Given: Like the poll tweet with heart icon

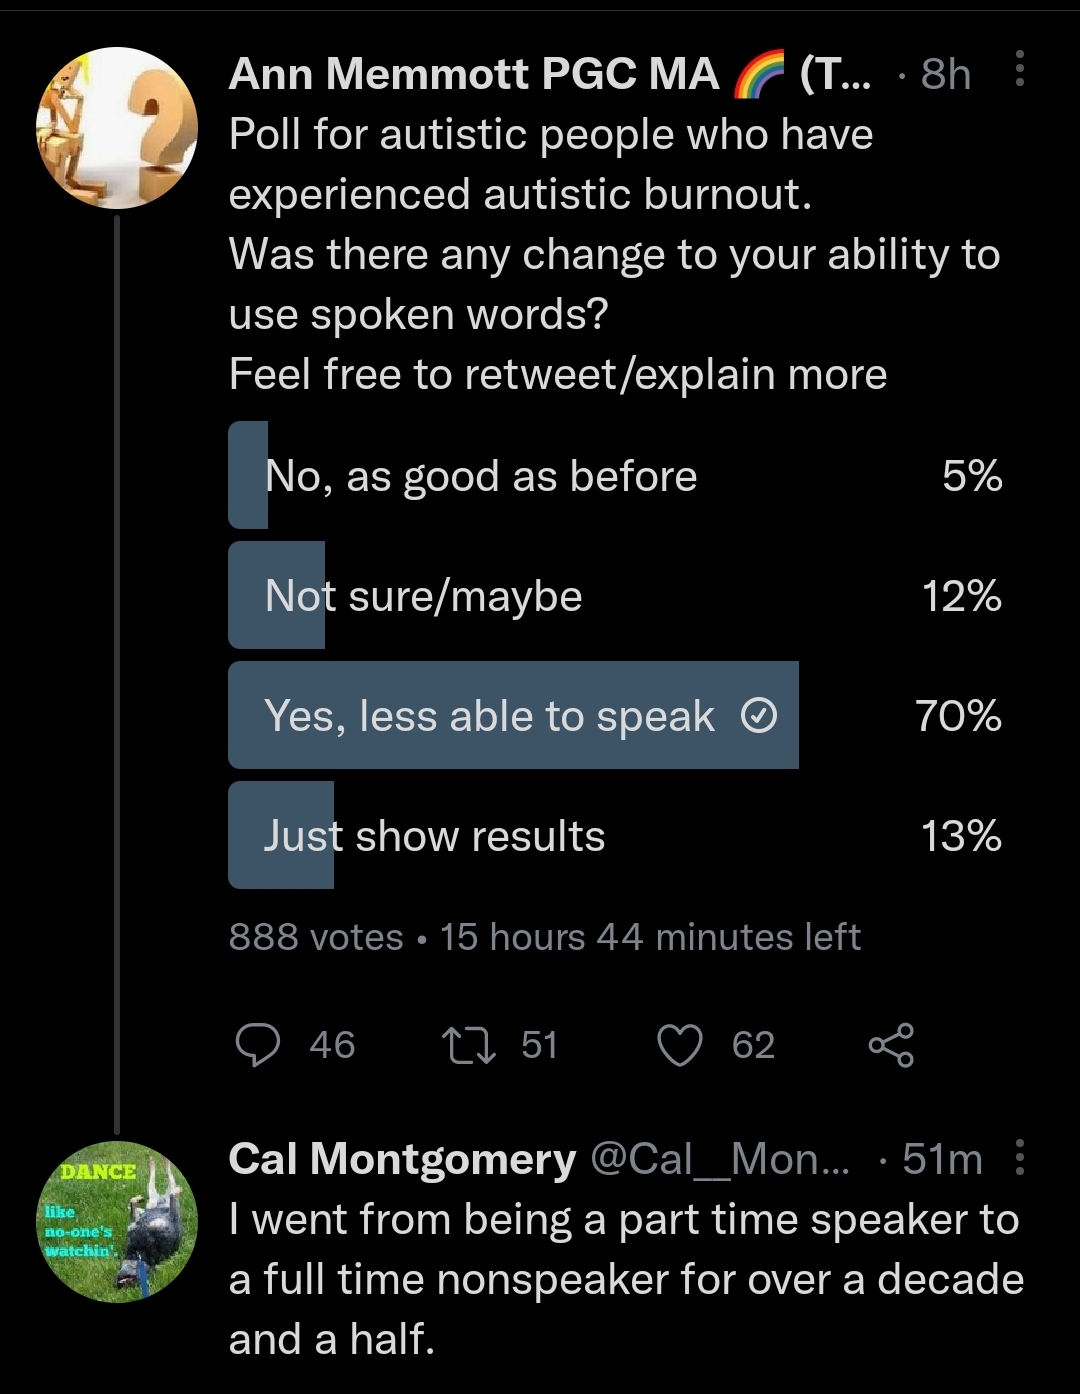Looking at the screenshot, I should point(680,1045).
